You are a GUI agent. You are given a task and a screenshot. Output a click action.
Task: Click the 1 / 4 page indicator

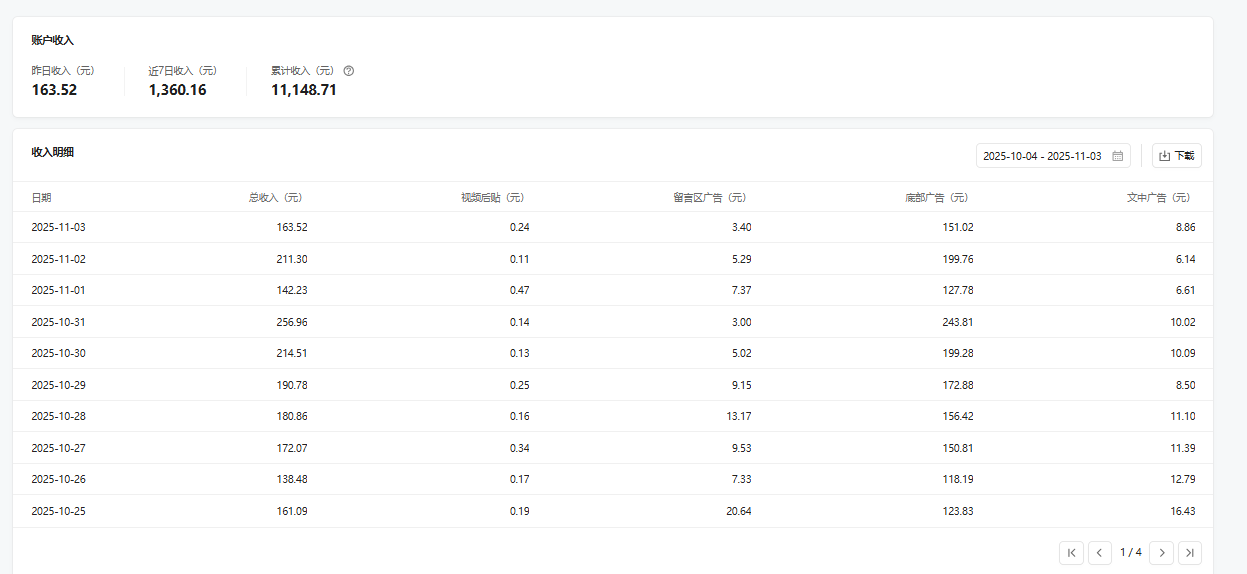pos(1130,552)
